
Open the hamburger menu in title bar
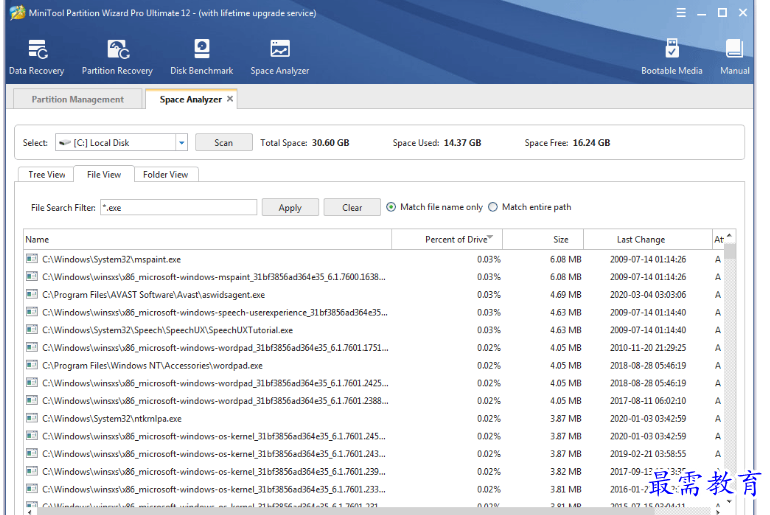[x=681, y=13]
